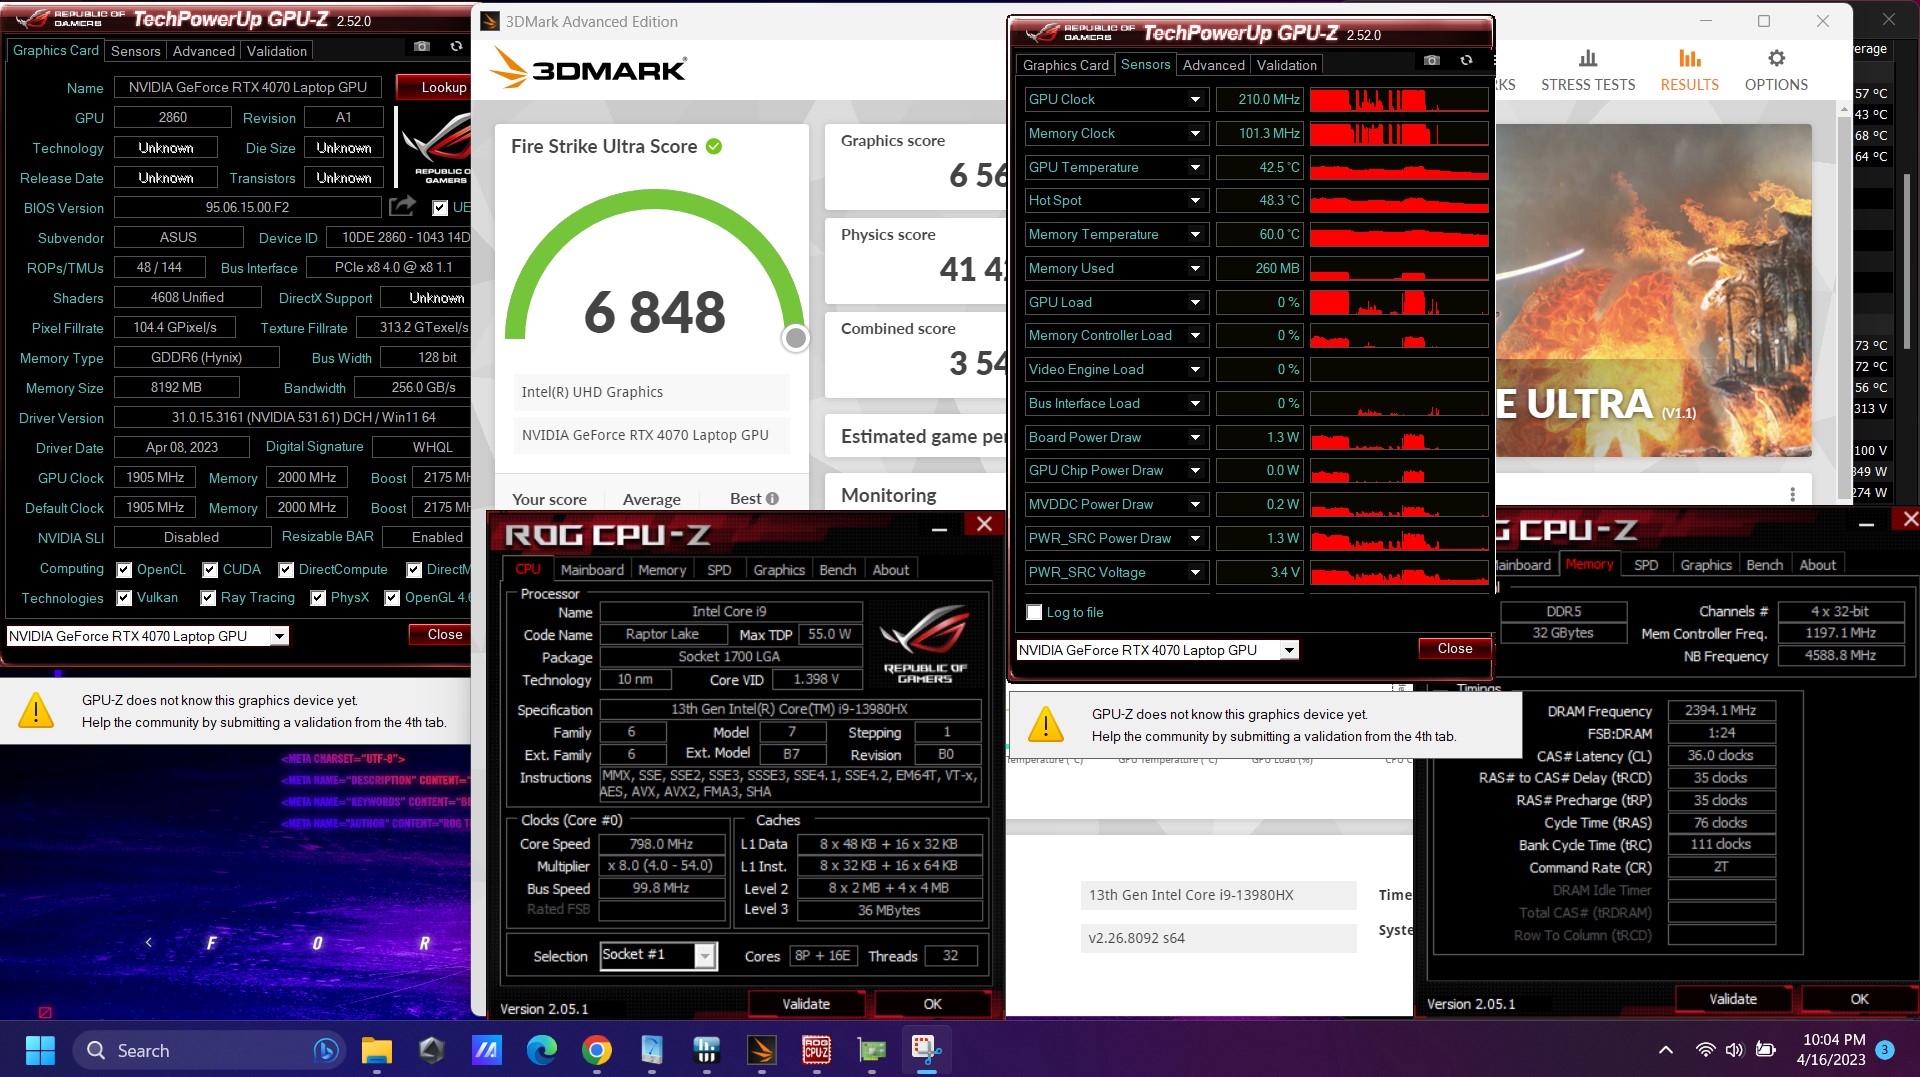Open SPD tab in right CPU-Z window
This screenshot has width=1920, height=1077.
coord(1646,565)
